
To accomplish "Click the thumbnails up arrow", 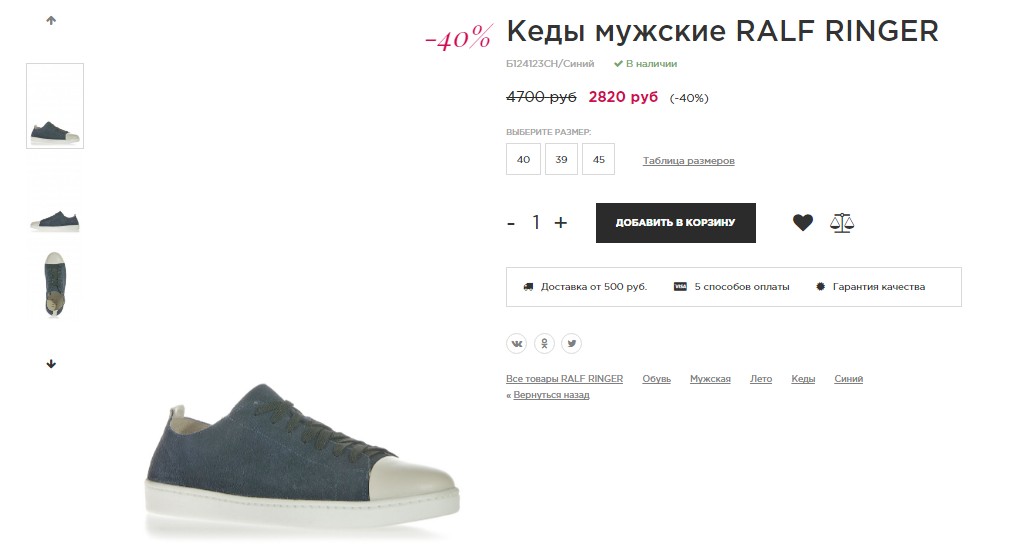I will 51,20.
